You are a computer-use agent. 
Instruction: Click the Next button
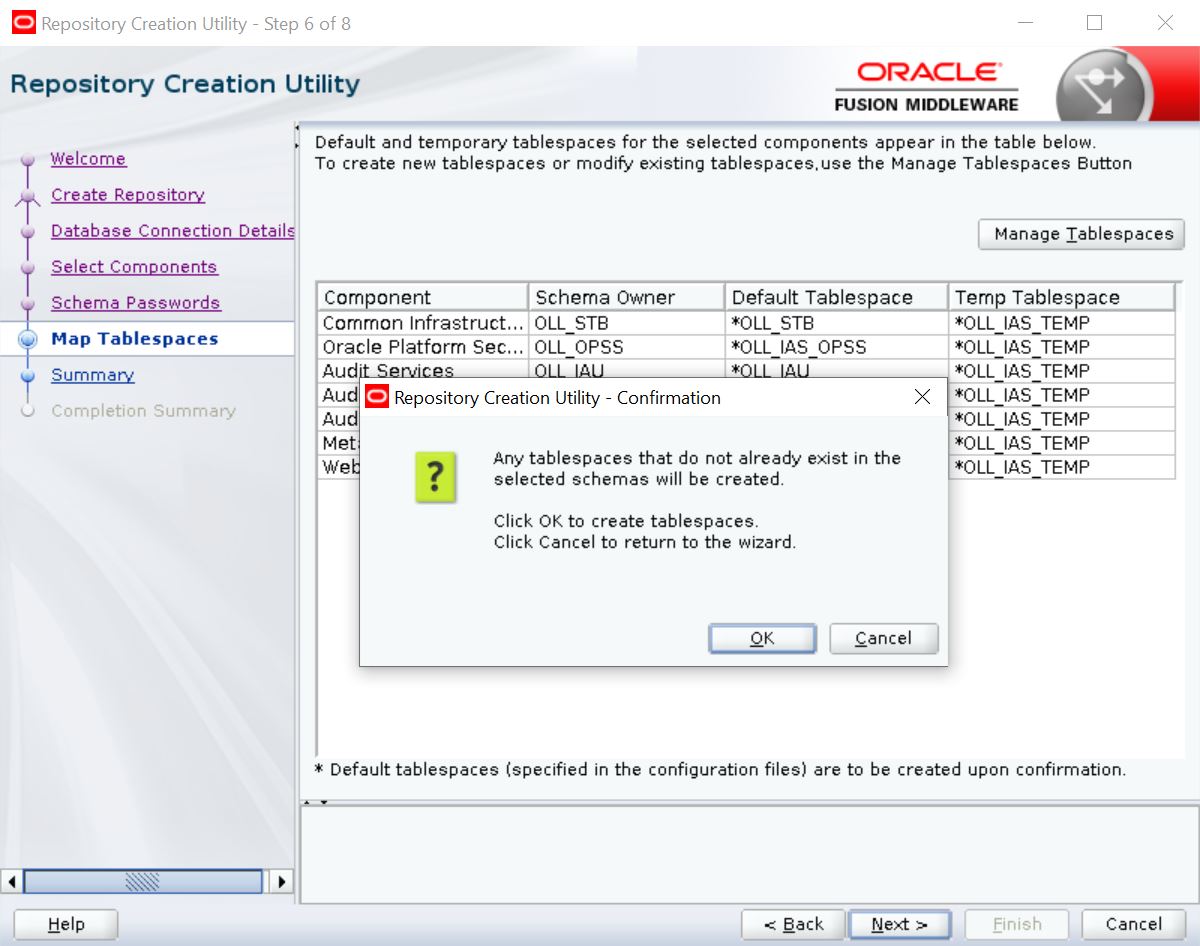pos(899,924)
